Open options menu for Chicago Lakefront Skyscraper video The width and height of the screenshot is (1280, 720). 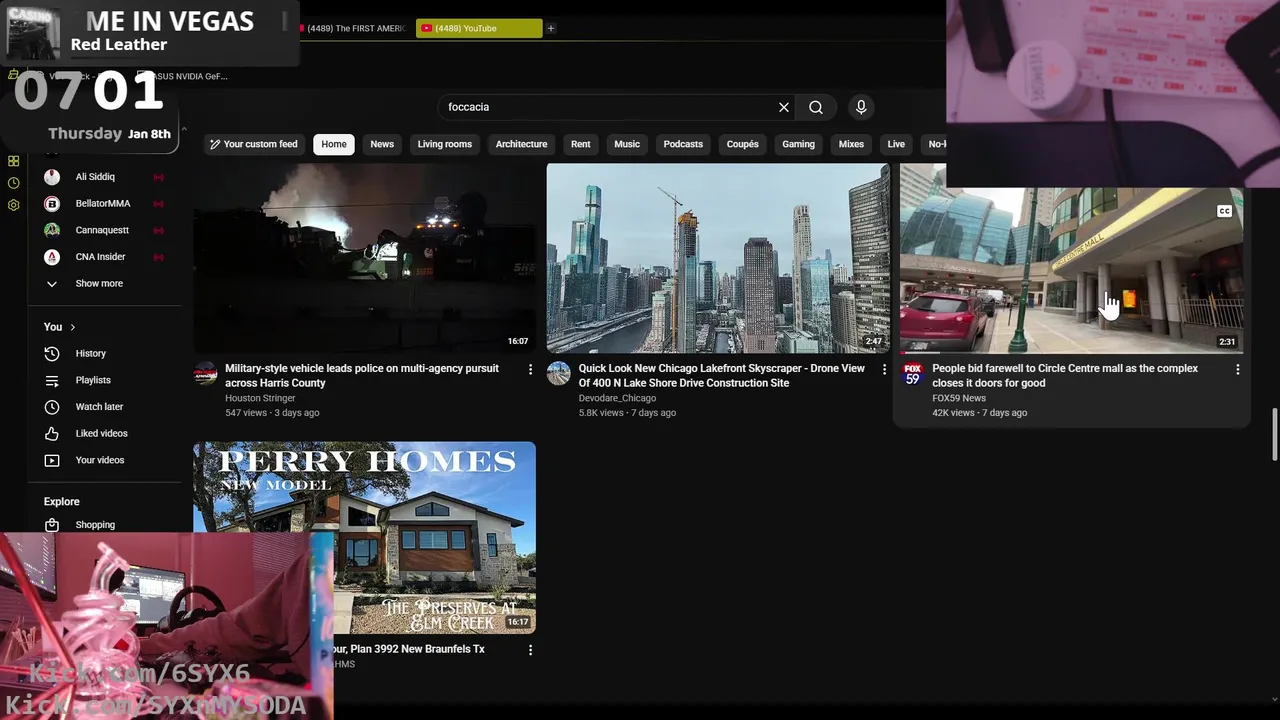click(884, 369)
